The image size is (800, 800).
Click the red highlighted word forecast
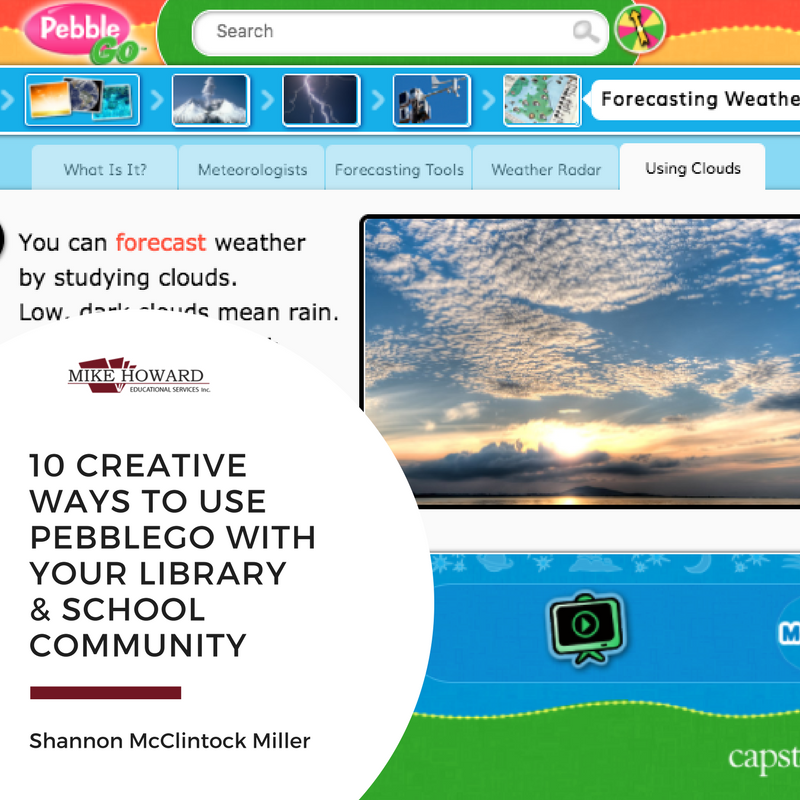pyautogui.click(x=161, y=243)
